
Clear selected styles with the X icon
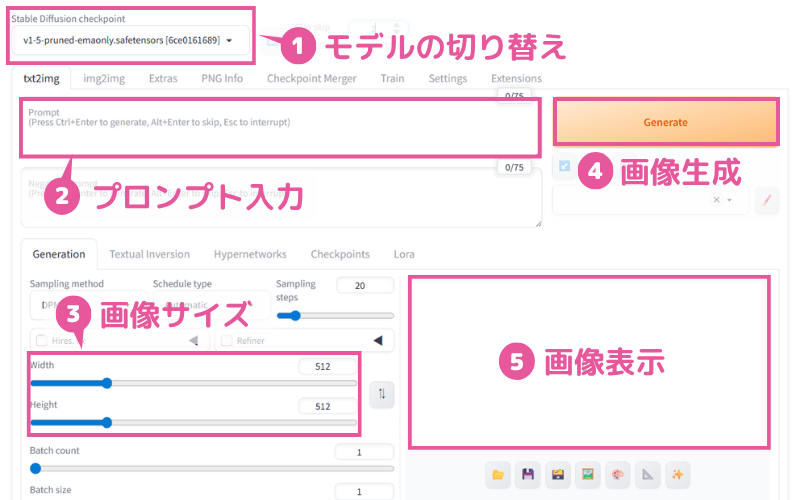(x=716, y=200)
